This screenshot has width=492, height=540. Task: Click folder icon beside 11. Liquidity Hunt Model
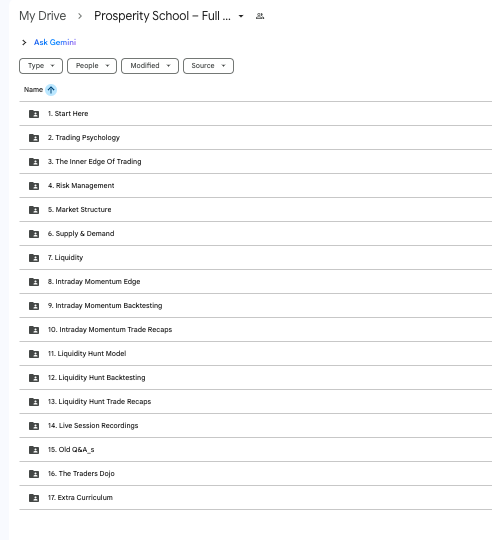34,354
